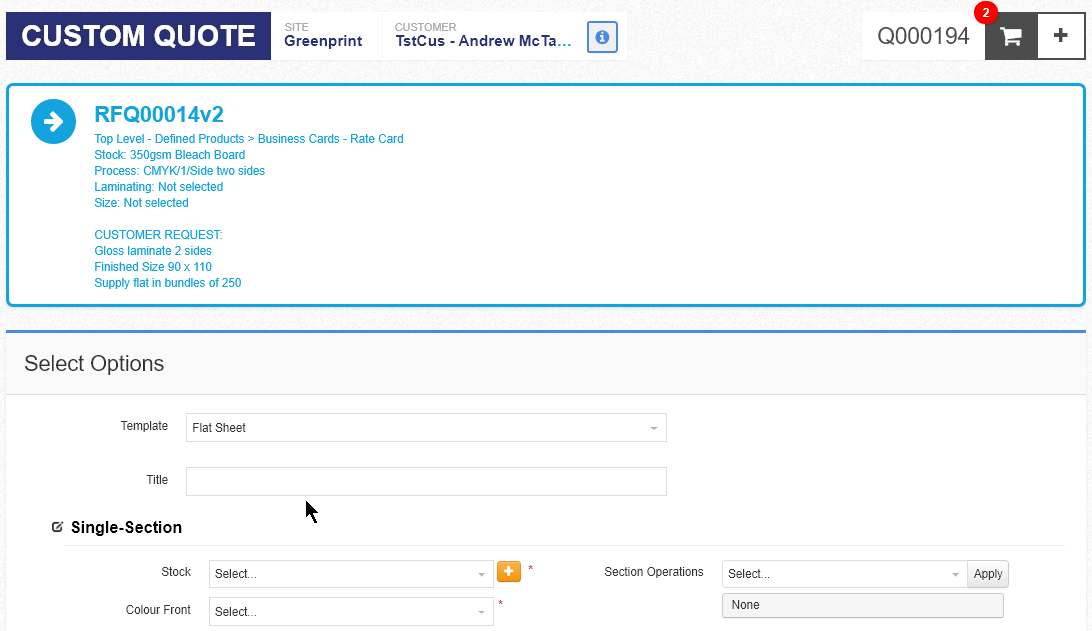Click the text 'Gloss laminate 2 sides'

[x=153, y=251]
